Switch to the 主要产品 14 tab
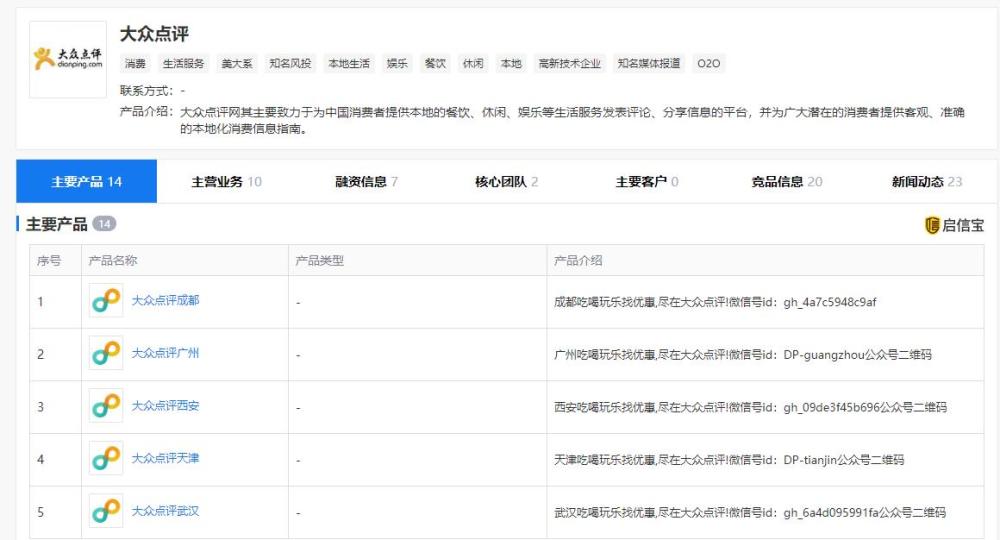The height and width of the screenshot is (540, 1000). point(86,182)
